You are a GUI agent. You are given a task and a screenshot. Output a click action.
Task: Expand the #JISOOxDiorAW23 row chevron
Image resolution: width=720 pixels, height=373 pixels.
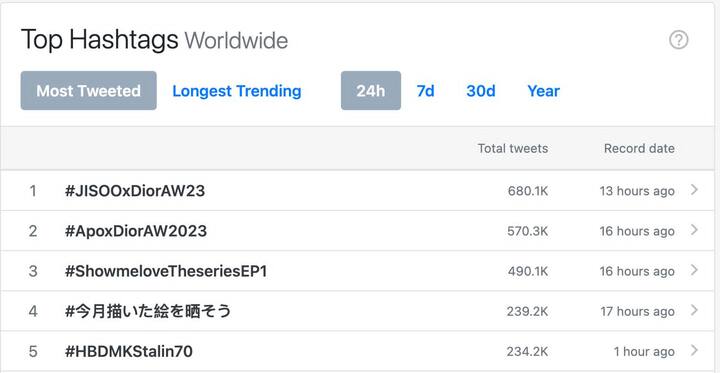(x=694, y=190)
